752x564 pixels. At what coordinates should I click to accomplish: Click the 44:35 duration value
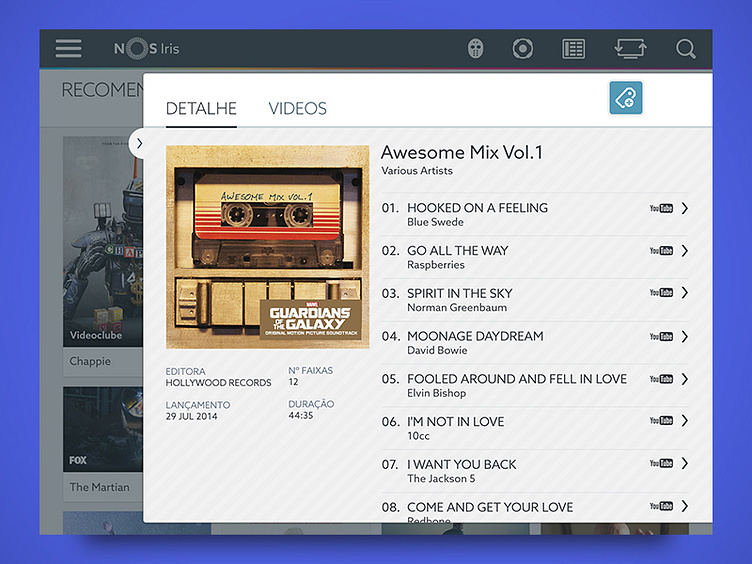coord(301,415)
